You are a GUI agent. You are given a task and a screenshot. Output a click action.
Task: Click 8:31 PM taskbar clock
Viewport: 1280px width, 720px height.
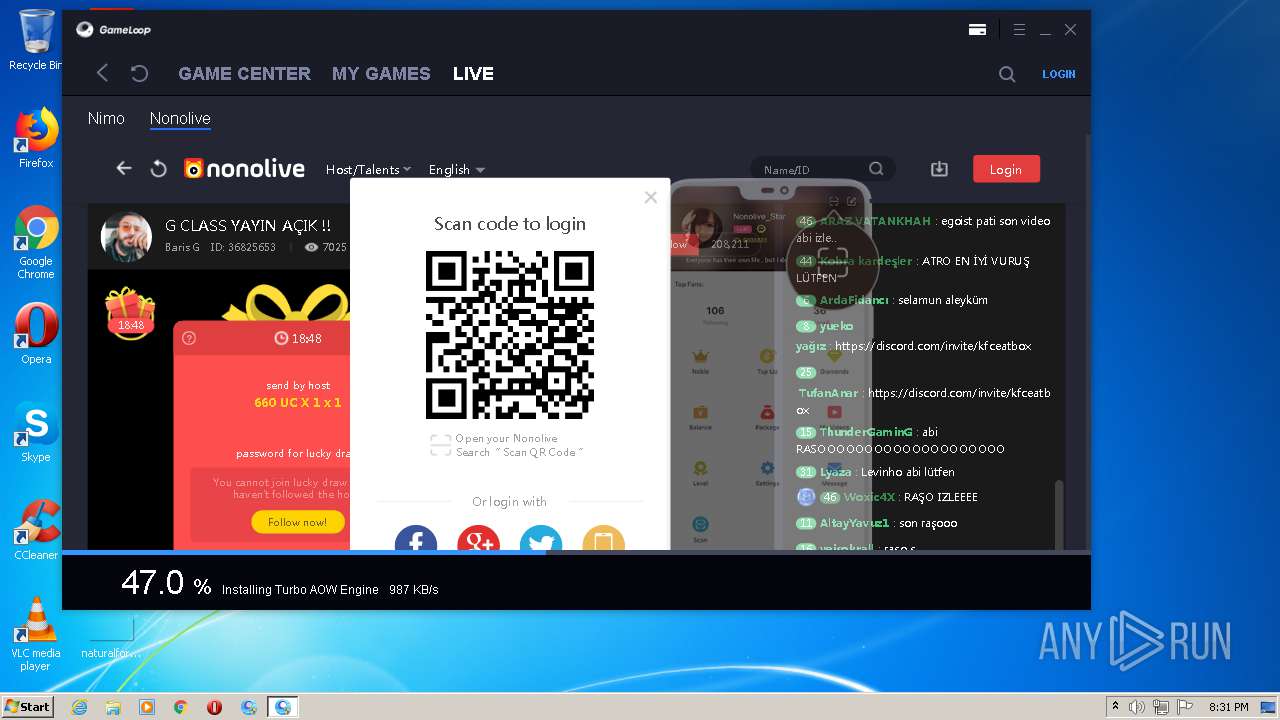tap(1229, 707)
